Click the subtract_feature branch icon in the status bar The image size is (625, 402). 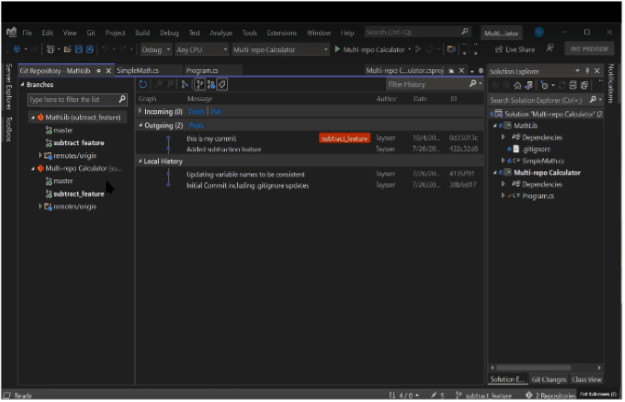tap(458, 396)
